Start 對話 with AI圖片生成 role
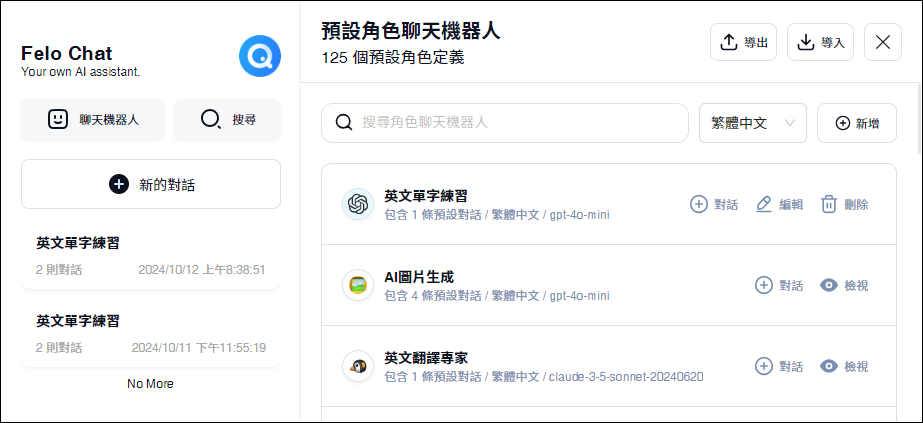 coord(779,285)
